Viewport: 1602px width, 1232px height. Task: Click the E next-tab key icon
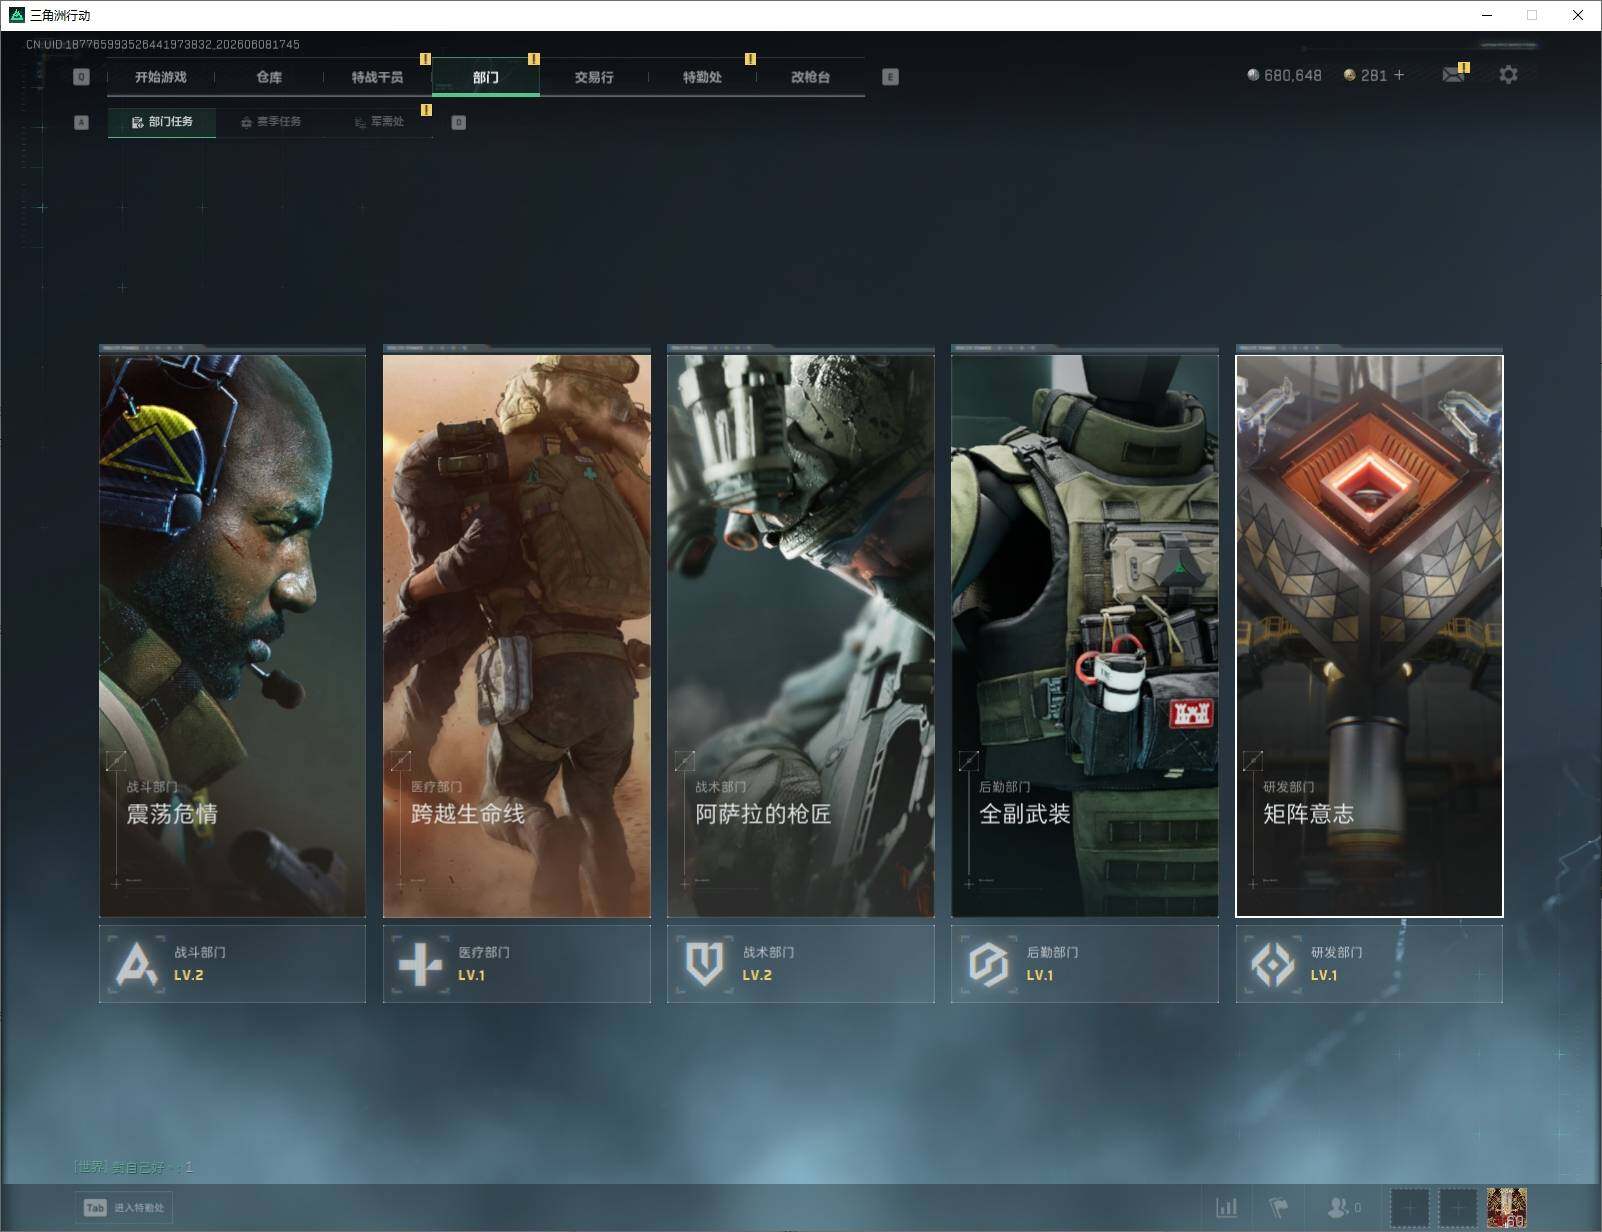pos(890,77)
